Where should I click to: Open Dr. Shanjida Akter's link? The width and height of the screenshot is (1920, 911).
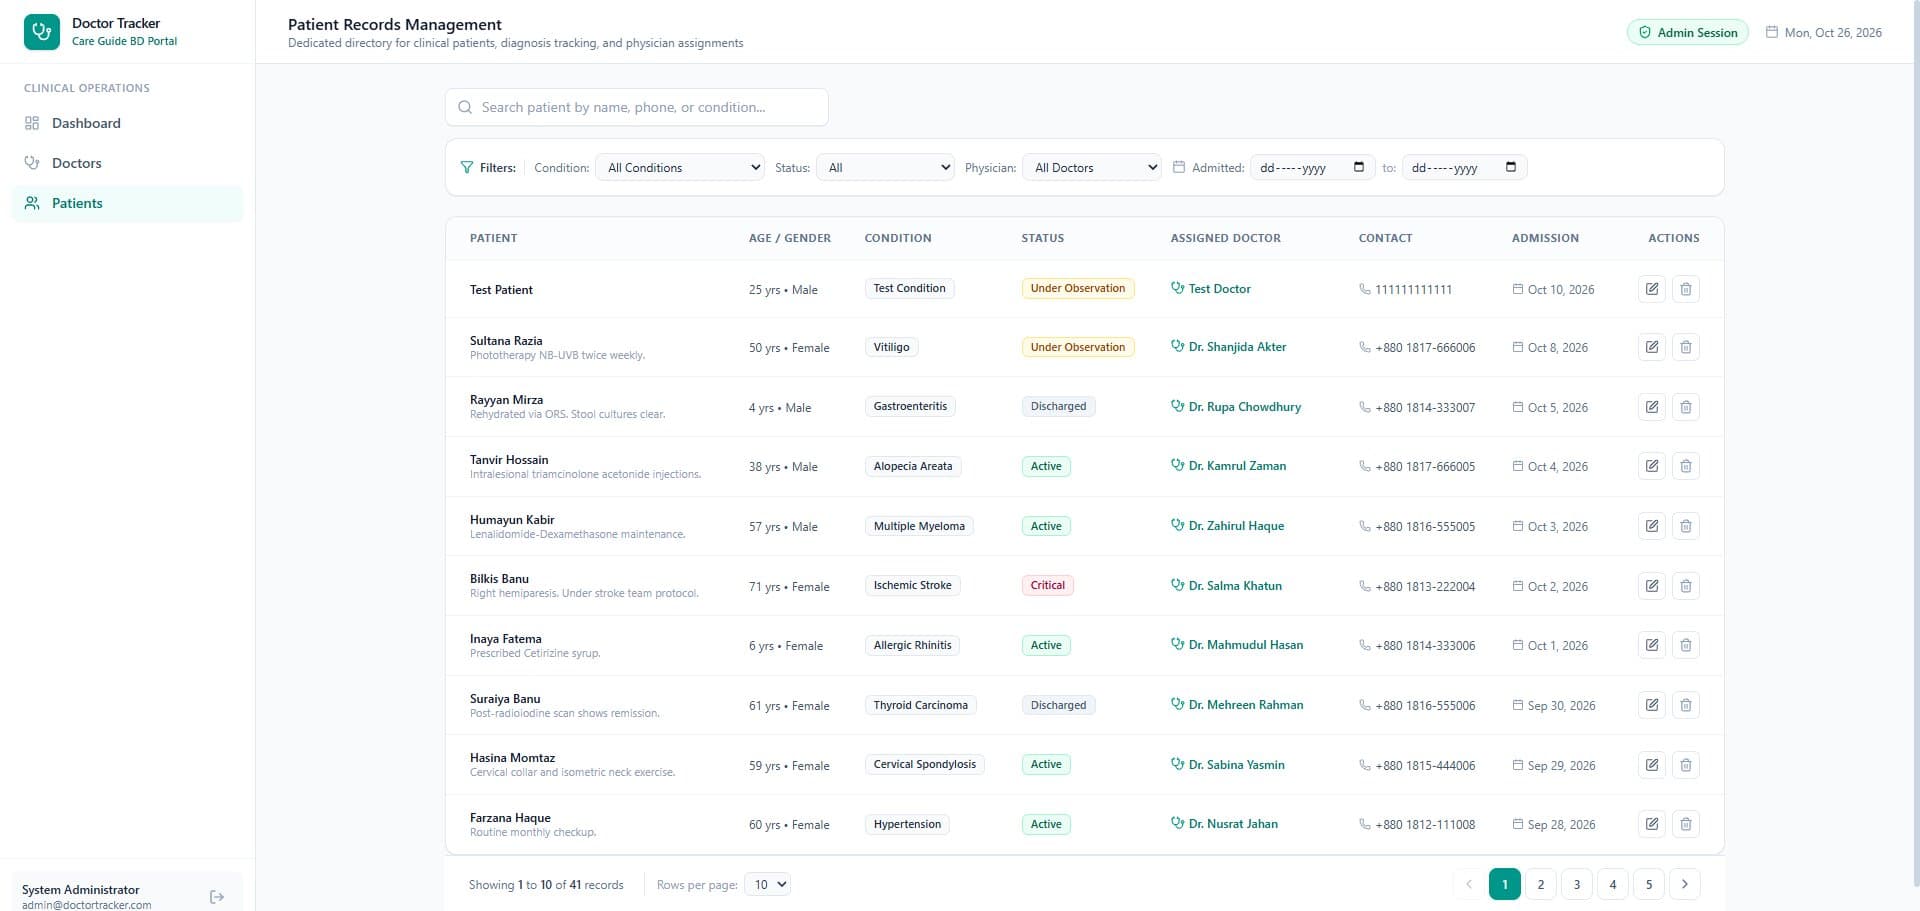1229,347
